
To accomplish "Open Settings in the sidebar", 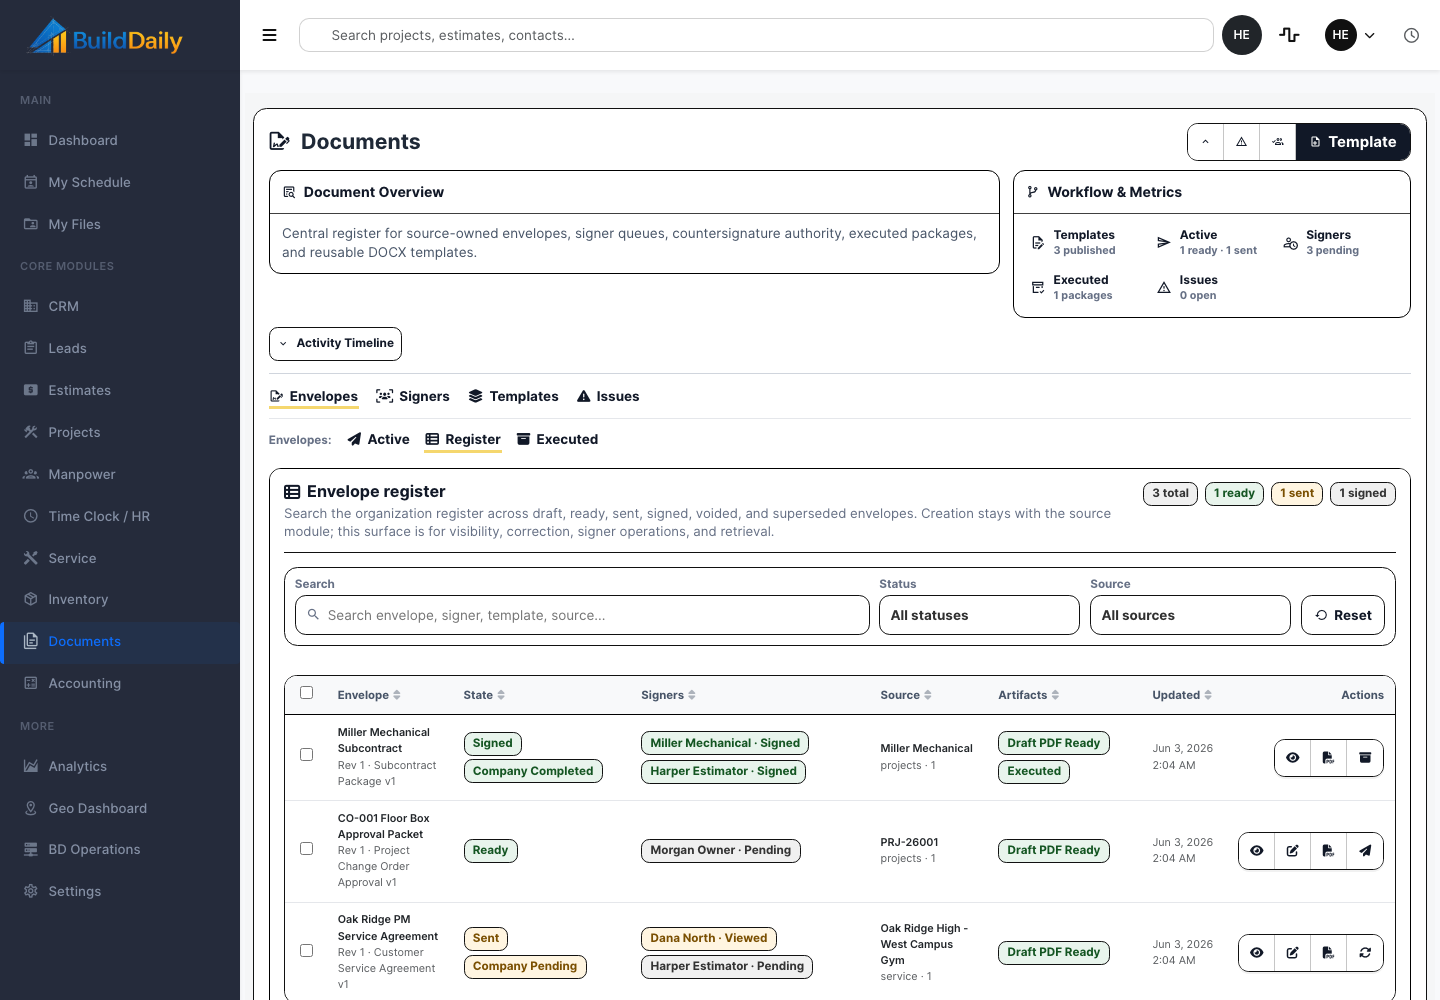I will point(120,891).
